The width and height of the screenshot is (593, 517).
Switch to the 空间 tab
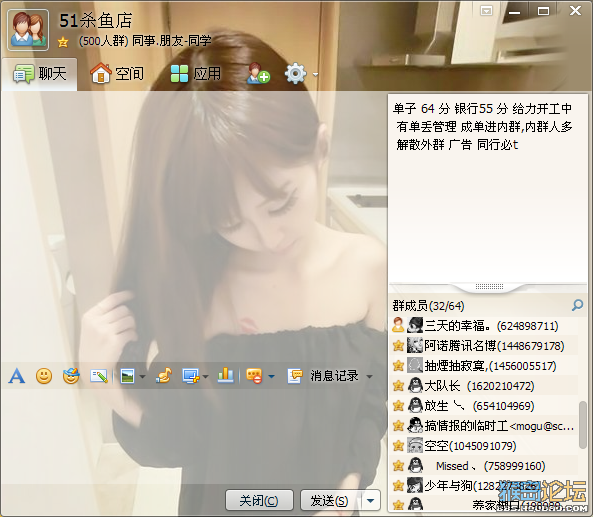[118, 73]
